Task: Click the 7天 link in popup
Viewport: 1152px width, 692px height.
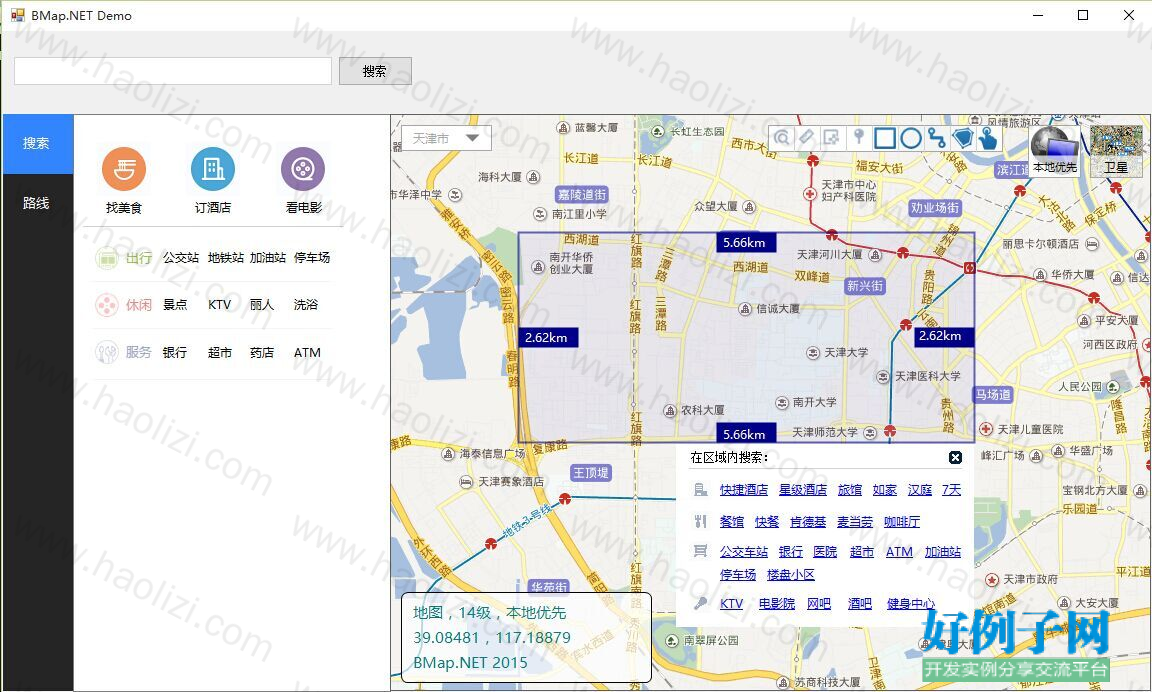Action: pos(951,490)
